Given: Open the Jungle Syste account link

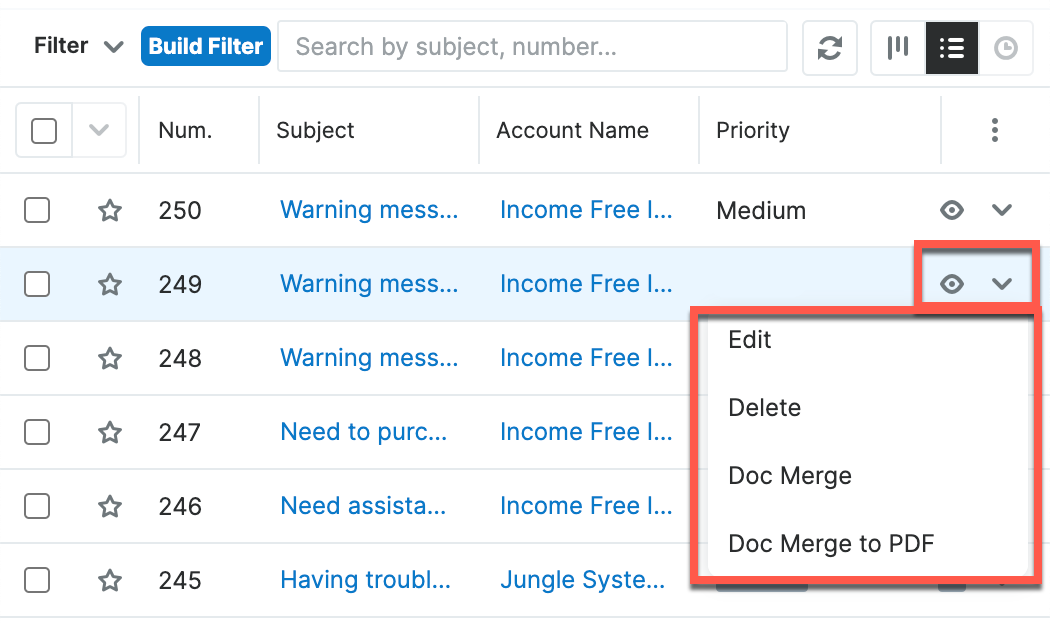Looking at the screenshot, I should coord(583,580).
